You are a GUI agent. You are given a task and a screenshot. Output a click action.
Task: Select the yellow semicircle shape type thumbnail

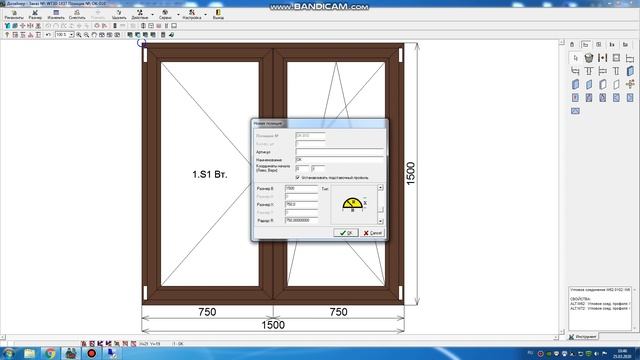coord(353,204)
